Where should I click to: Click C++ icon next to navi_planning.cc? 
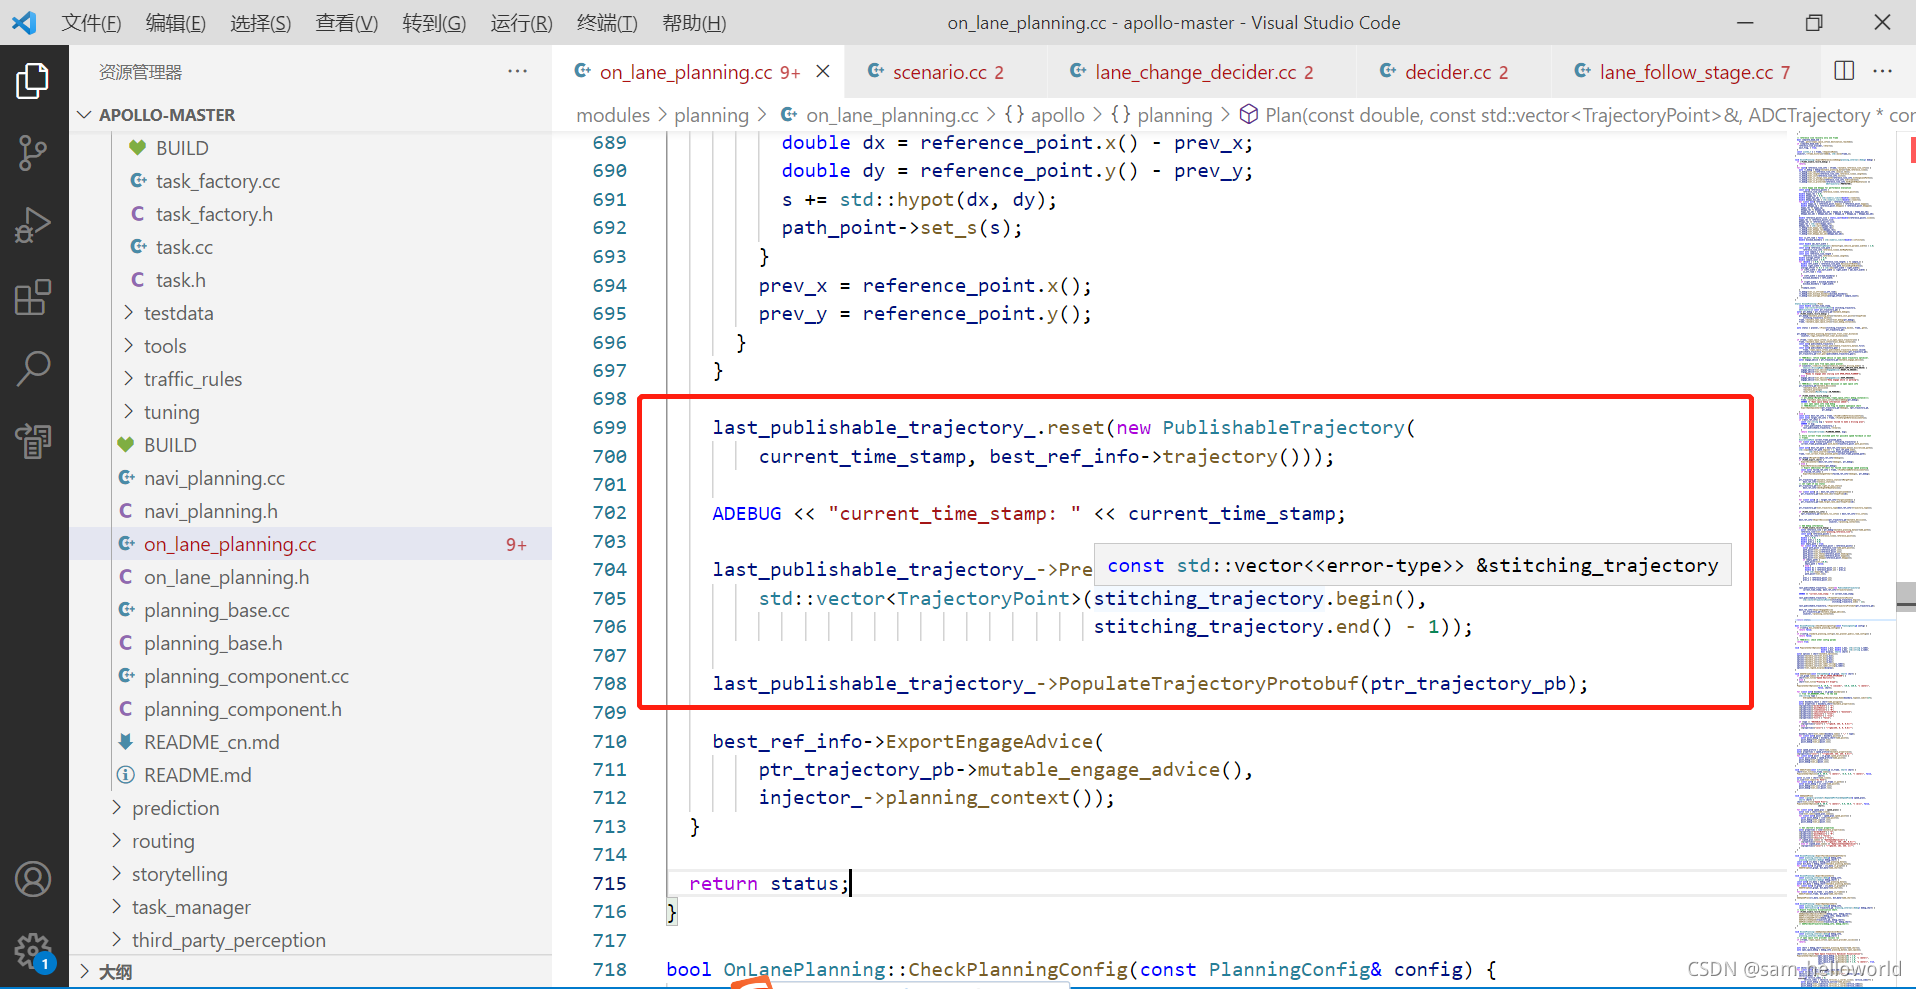[x=126, y=478]
